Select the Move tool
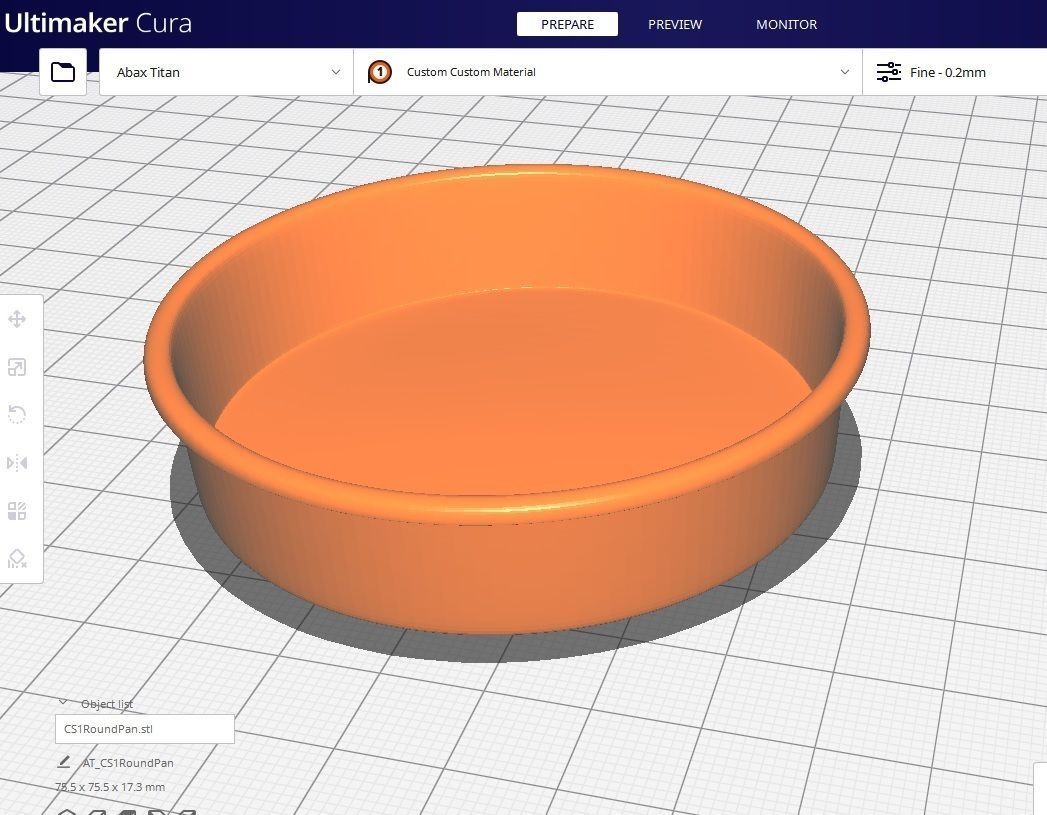 click(x=17, y=319)
